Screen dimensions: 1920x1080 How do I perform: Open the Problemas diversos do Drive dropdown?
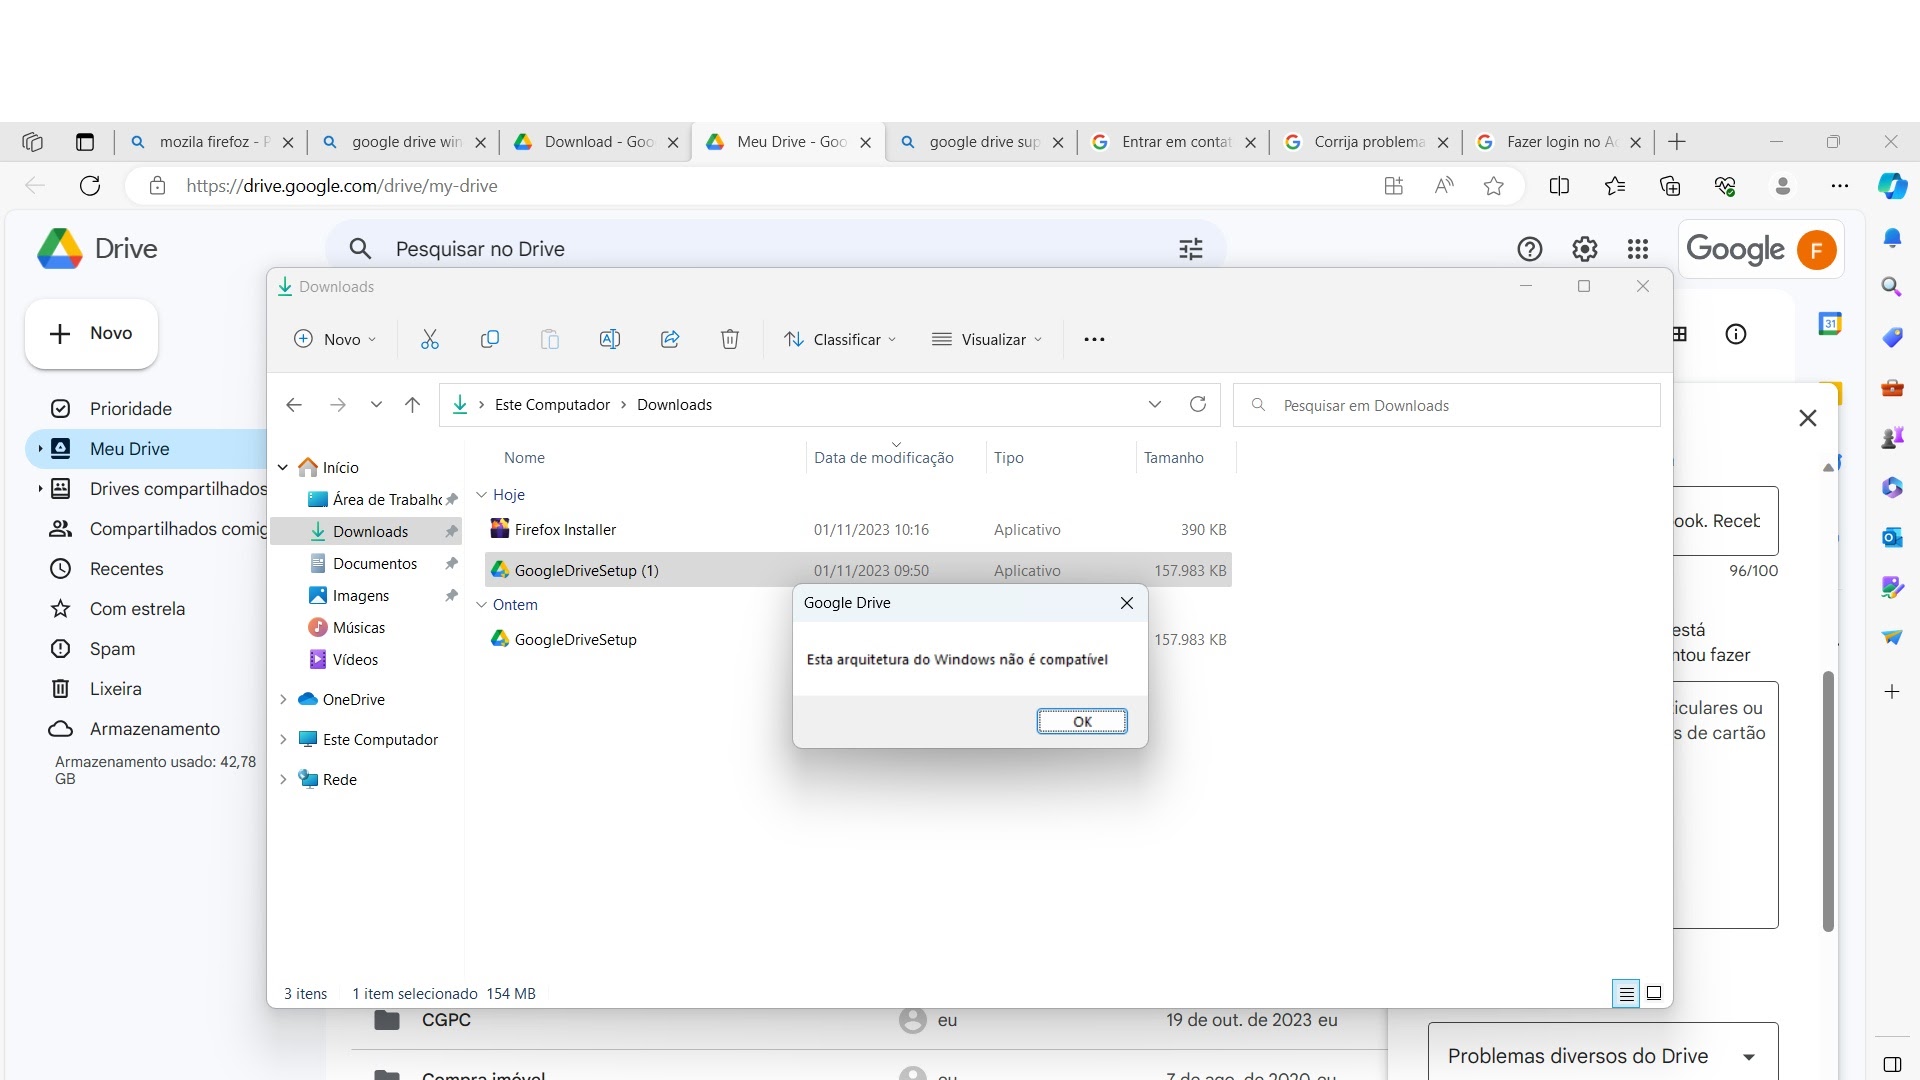1603,1056
